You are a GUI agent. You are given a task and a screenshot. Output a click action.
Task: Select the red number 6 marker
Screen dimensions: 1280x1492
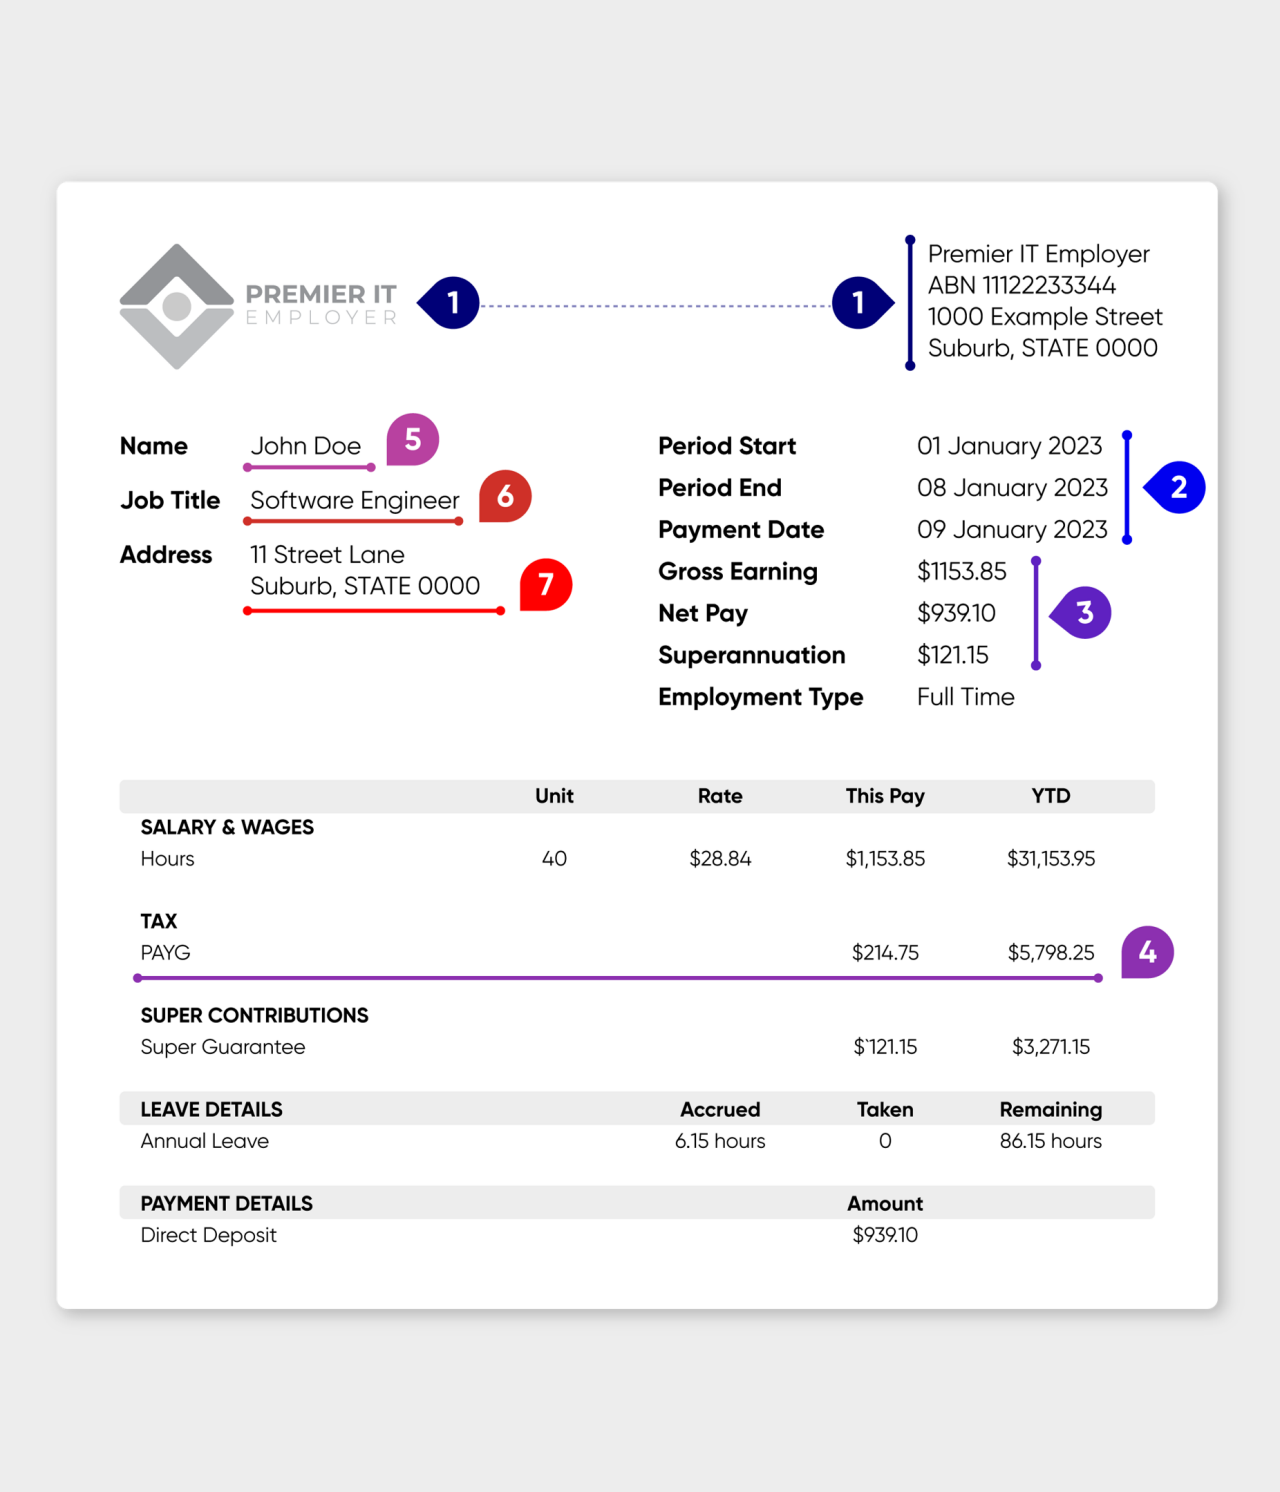coord(505,496)
